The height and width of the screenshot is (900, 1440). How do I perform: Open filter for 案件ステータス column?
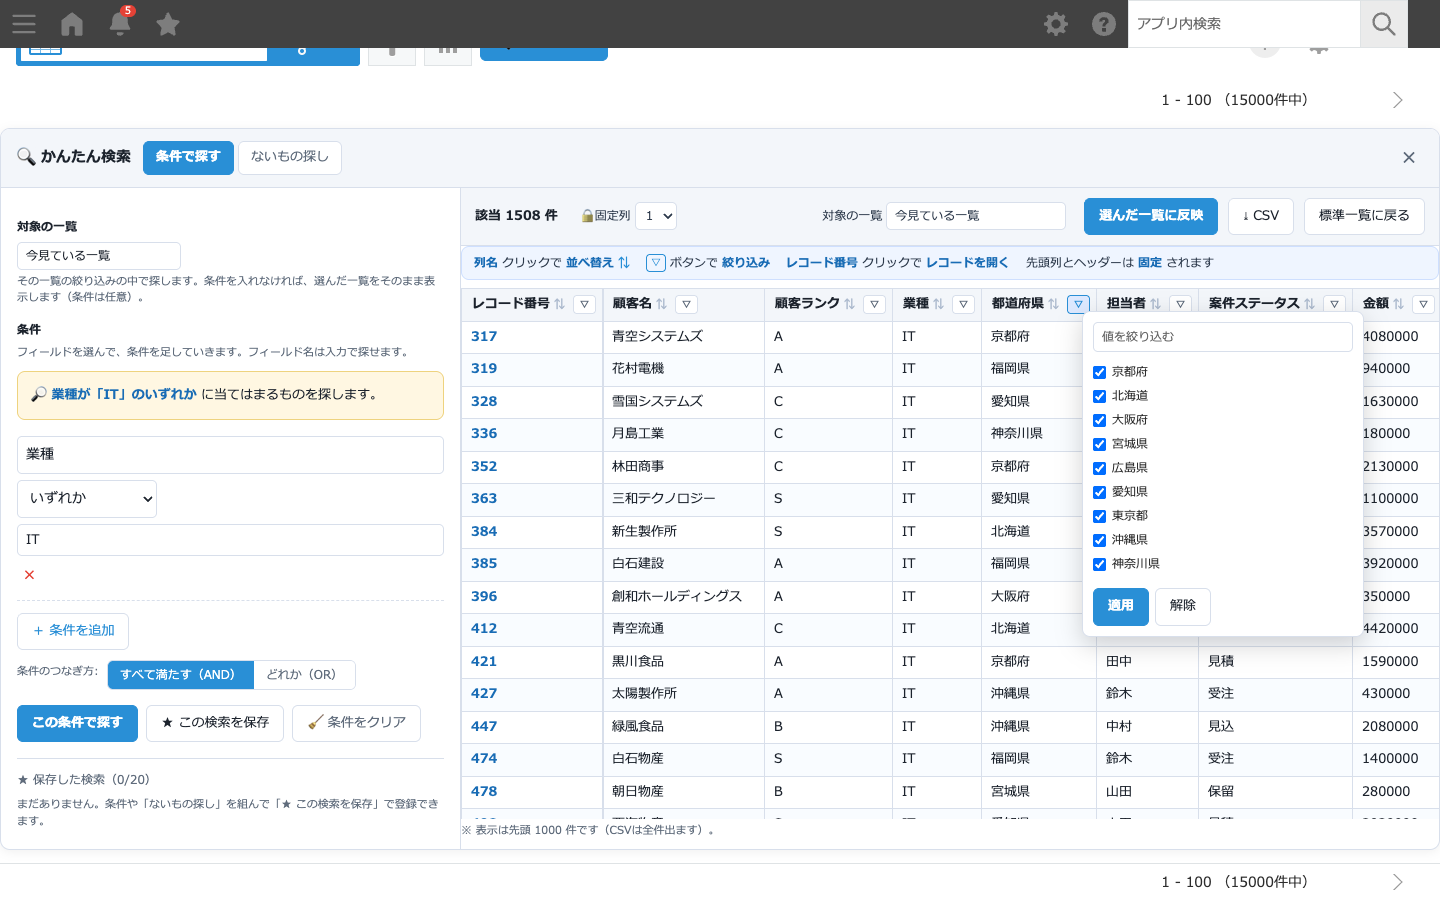pos(1334,304)
